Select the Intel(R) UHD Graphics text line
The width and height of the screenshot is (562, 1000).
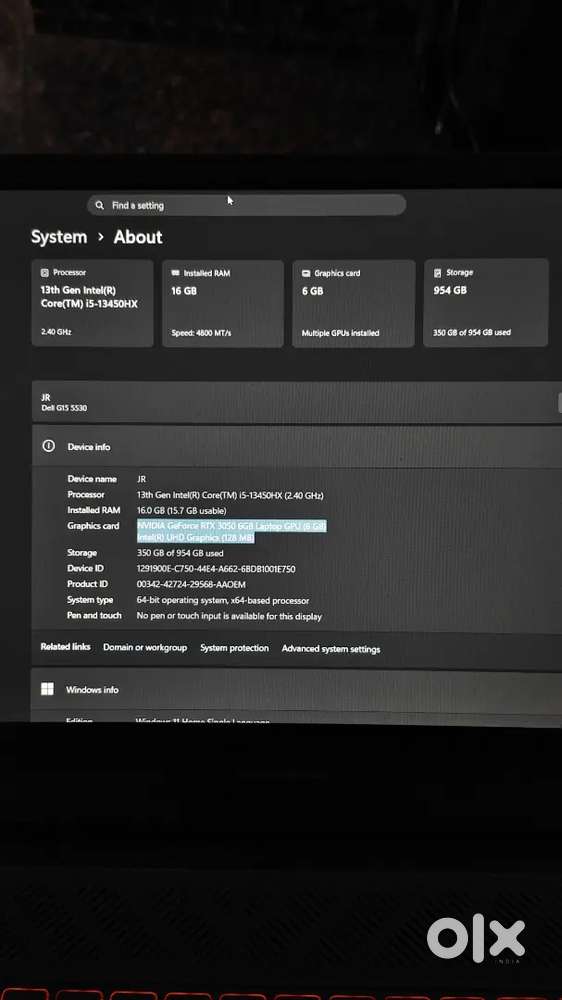[196, 538]
